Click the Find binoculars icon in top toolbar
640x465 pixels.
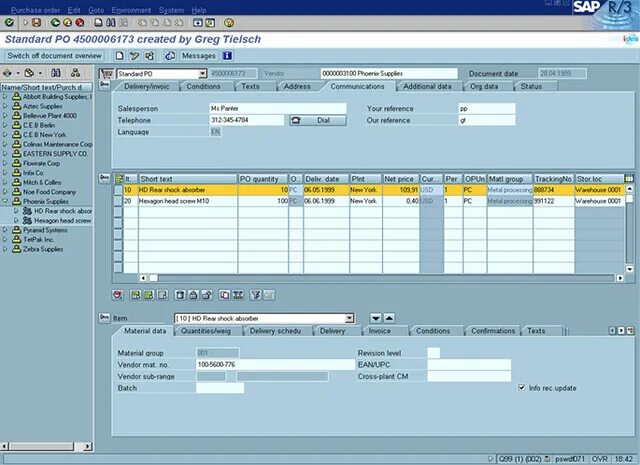[x=111, y=22]
